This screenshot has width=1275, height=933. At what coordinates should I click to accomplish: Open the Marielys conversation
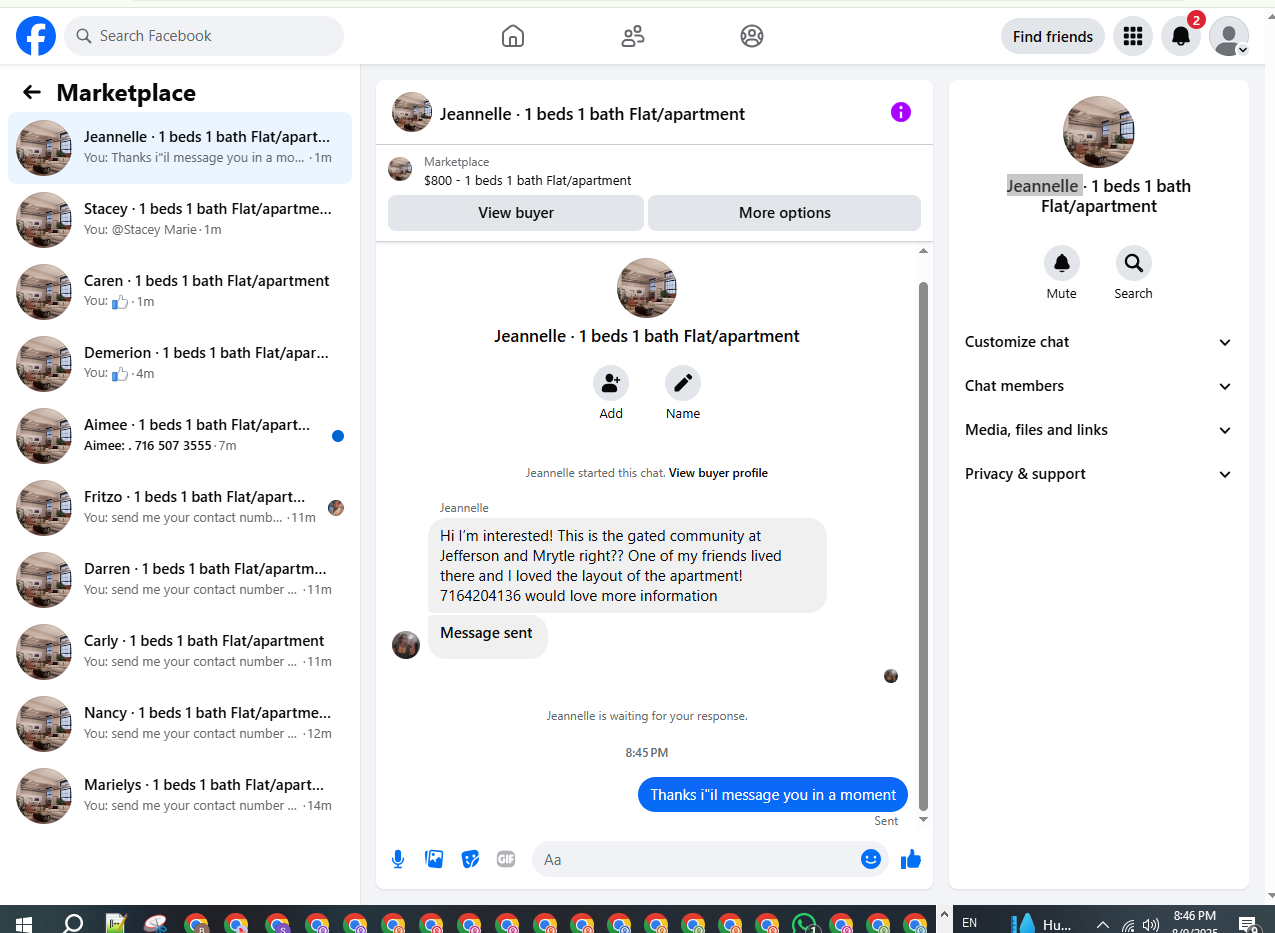tap(180, 796)
